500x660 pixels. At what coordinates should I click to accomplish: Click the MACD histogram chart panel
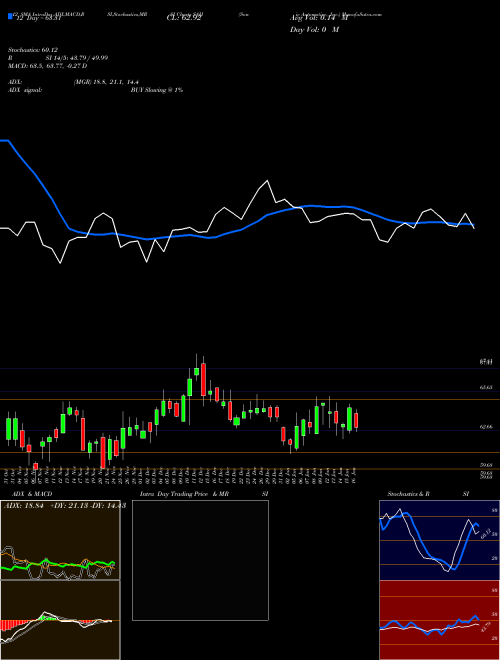click(60, 620)
